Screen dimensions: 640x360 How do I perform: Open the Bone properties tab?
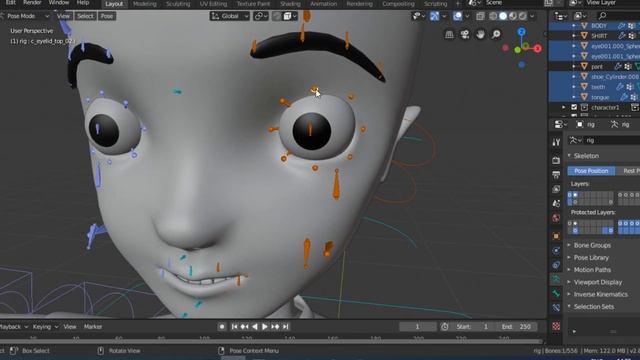[x=556, y=293]
